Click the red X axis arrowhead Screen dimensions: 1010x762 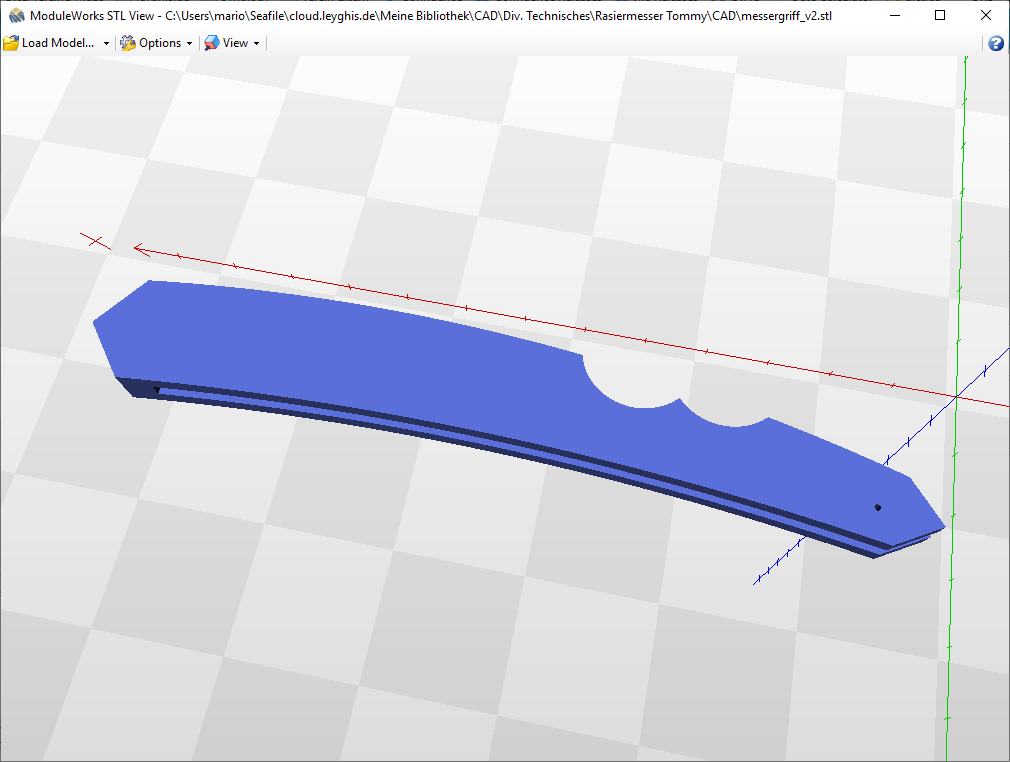pyautogui.click(x=141, y=251)
